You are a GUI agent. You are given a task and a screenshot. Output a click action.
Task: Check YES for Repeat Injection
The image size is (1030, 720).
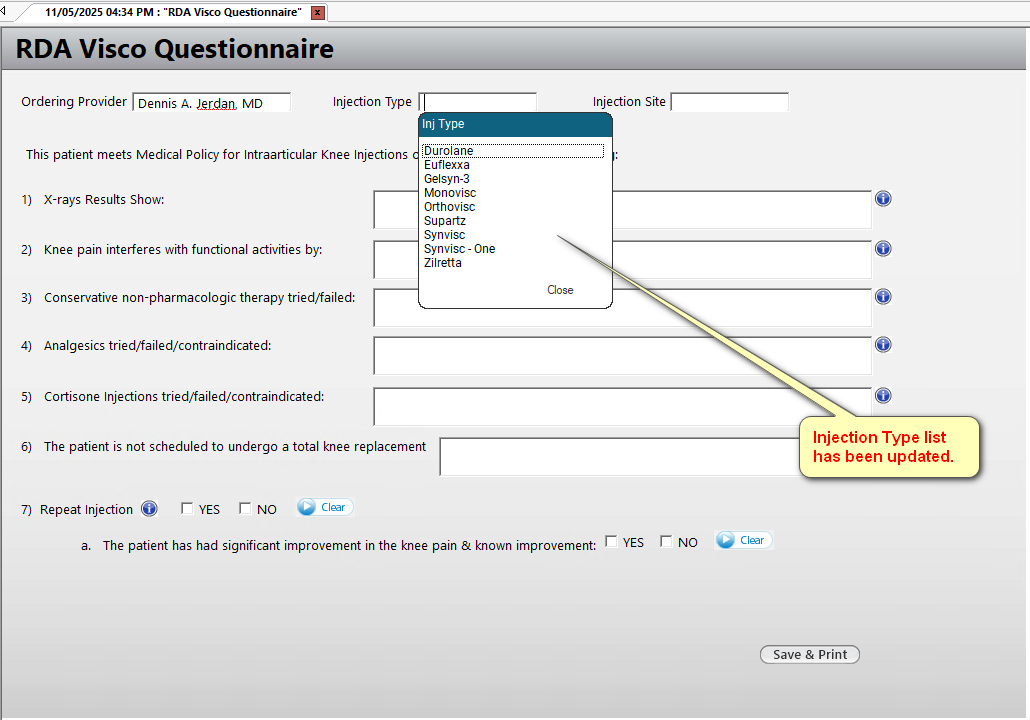187,508
